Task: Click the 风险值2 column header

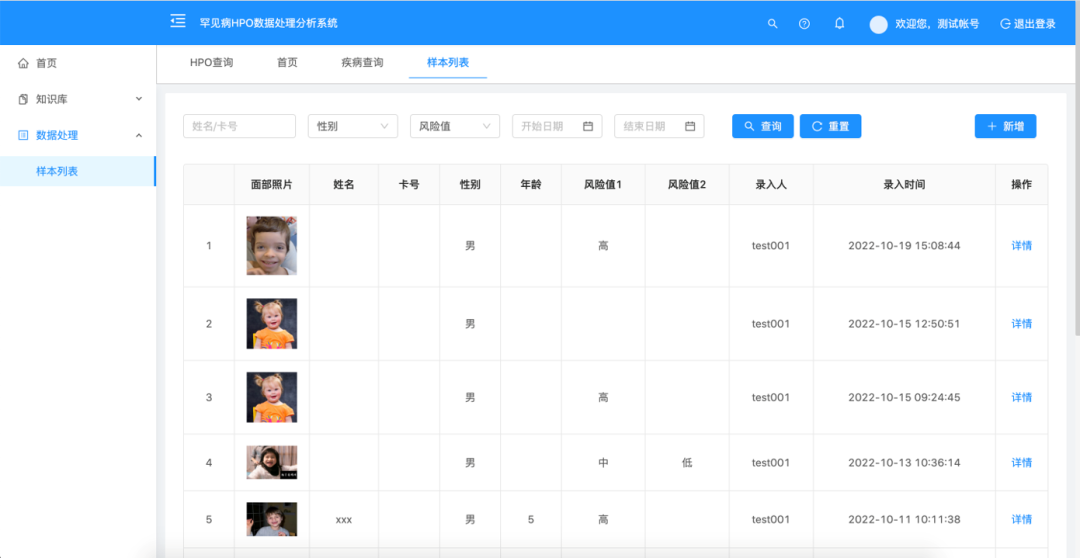Action: click(687, 185)
